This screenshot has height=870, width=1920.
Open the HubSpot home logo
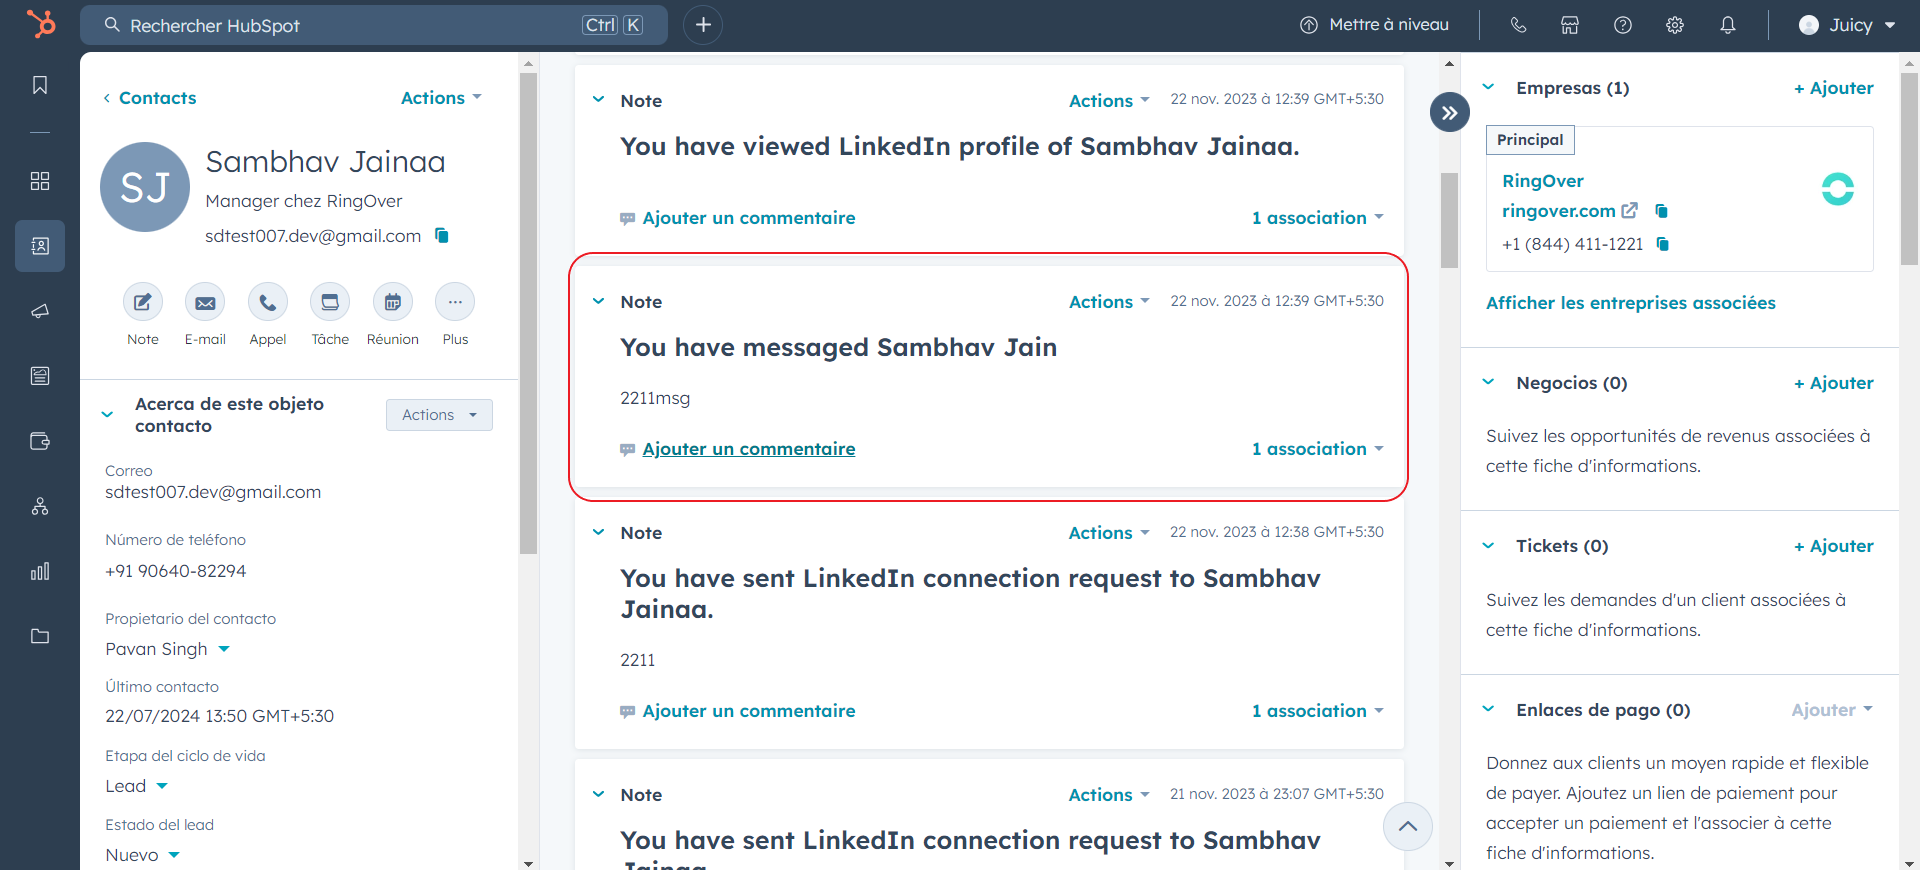[x=41, y=24]
